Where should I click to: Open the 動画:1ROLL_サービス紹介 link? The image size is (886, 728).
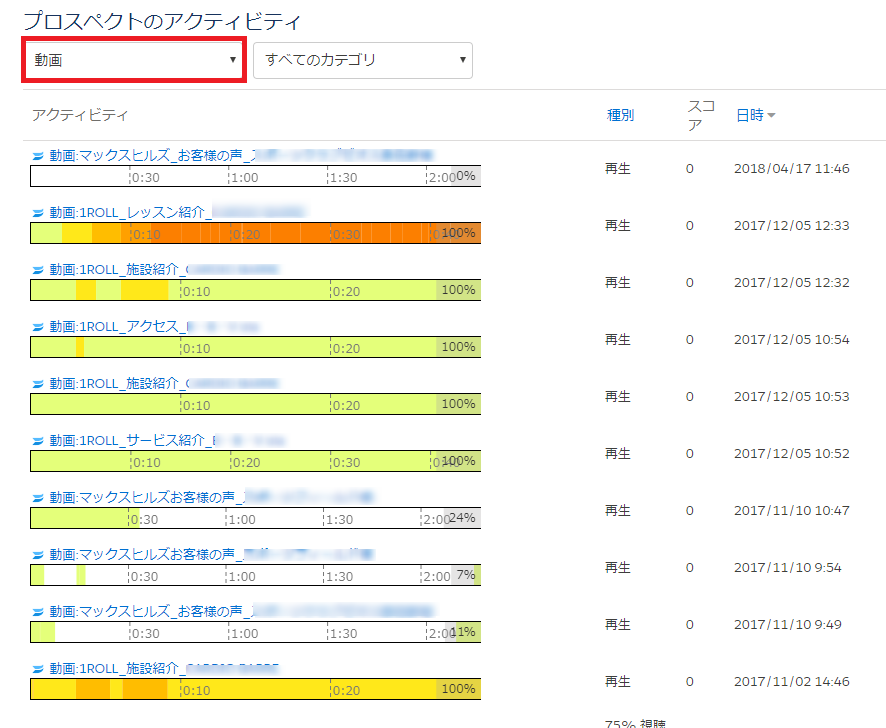tap(130, 440)
